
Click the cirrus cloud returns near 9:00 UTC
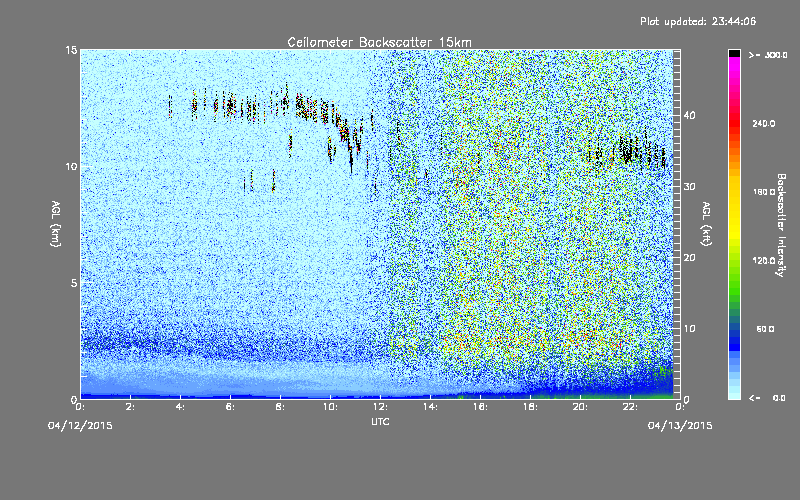coord(306,108)
